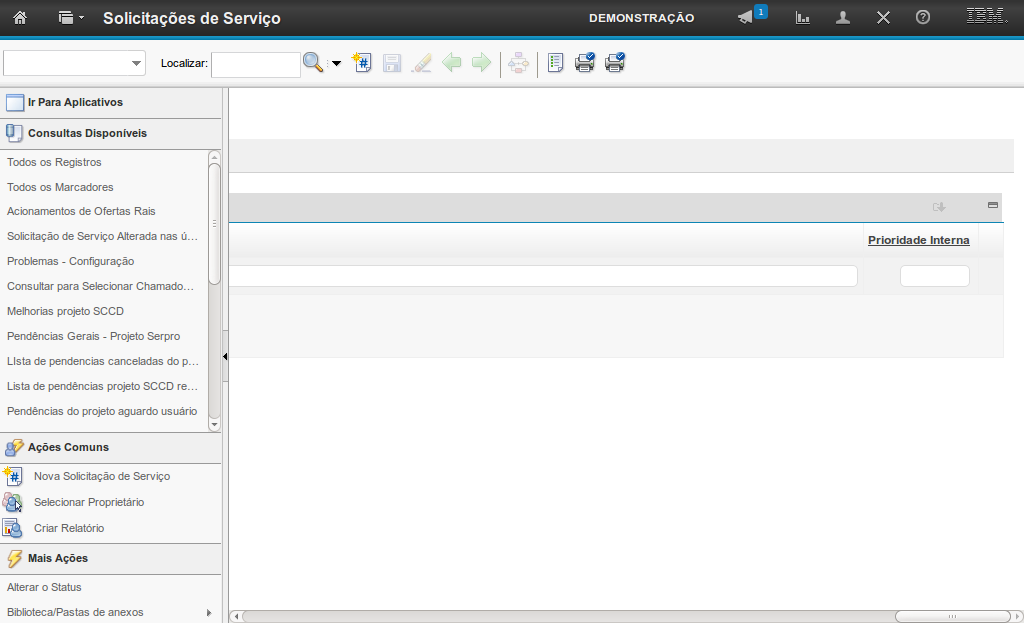Collapse the left navigation side panel
The image size is (1024, 624).
click(225, 356)
